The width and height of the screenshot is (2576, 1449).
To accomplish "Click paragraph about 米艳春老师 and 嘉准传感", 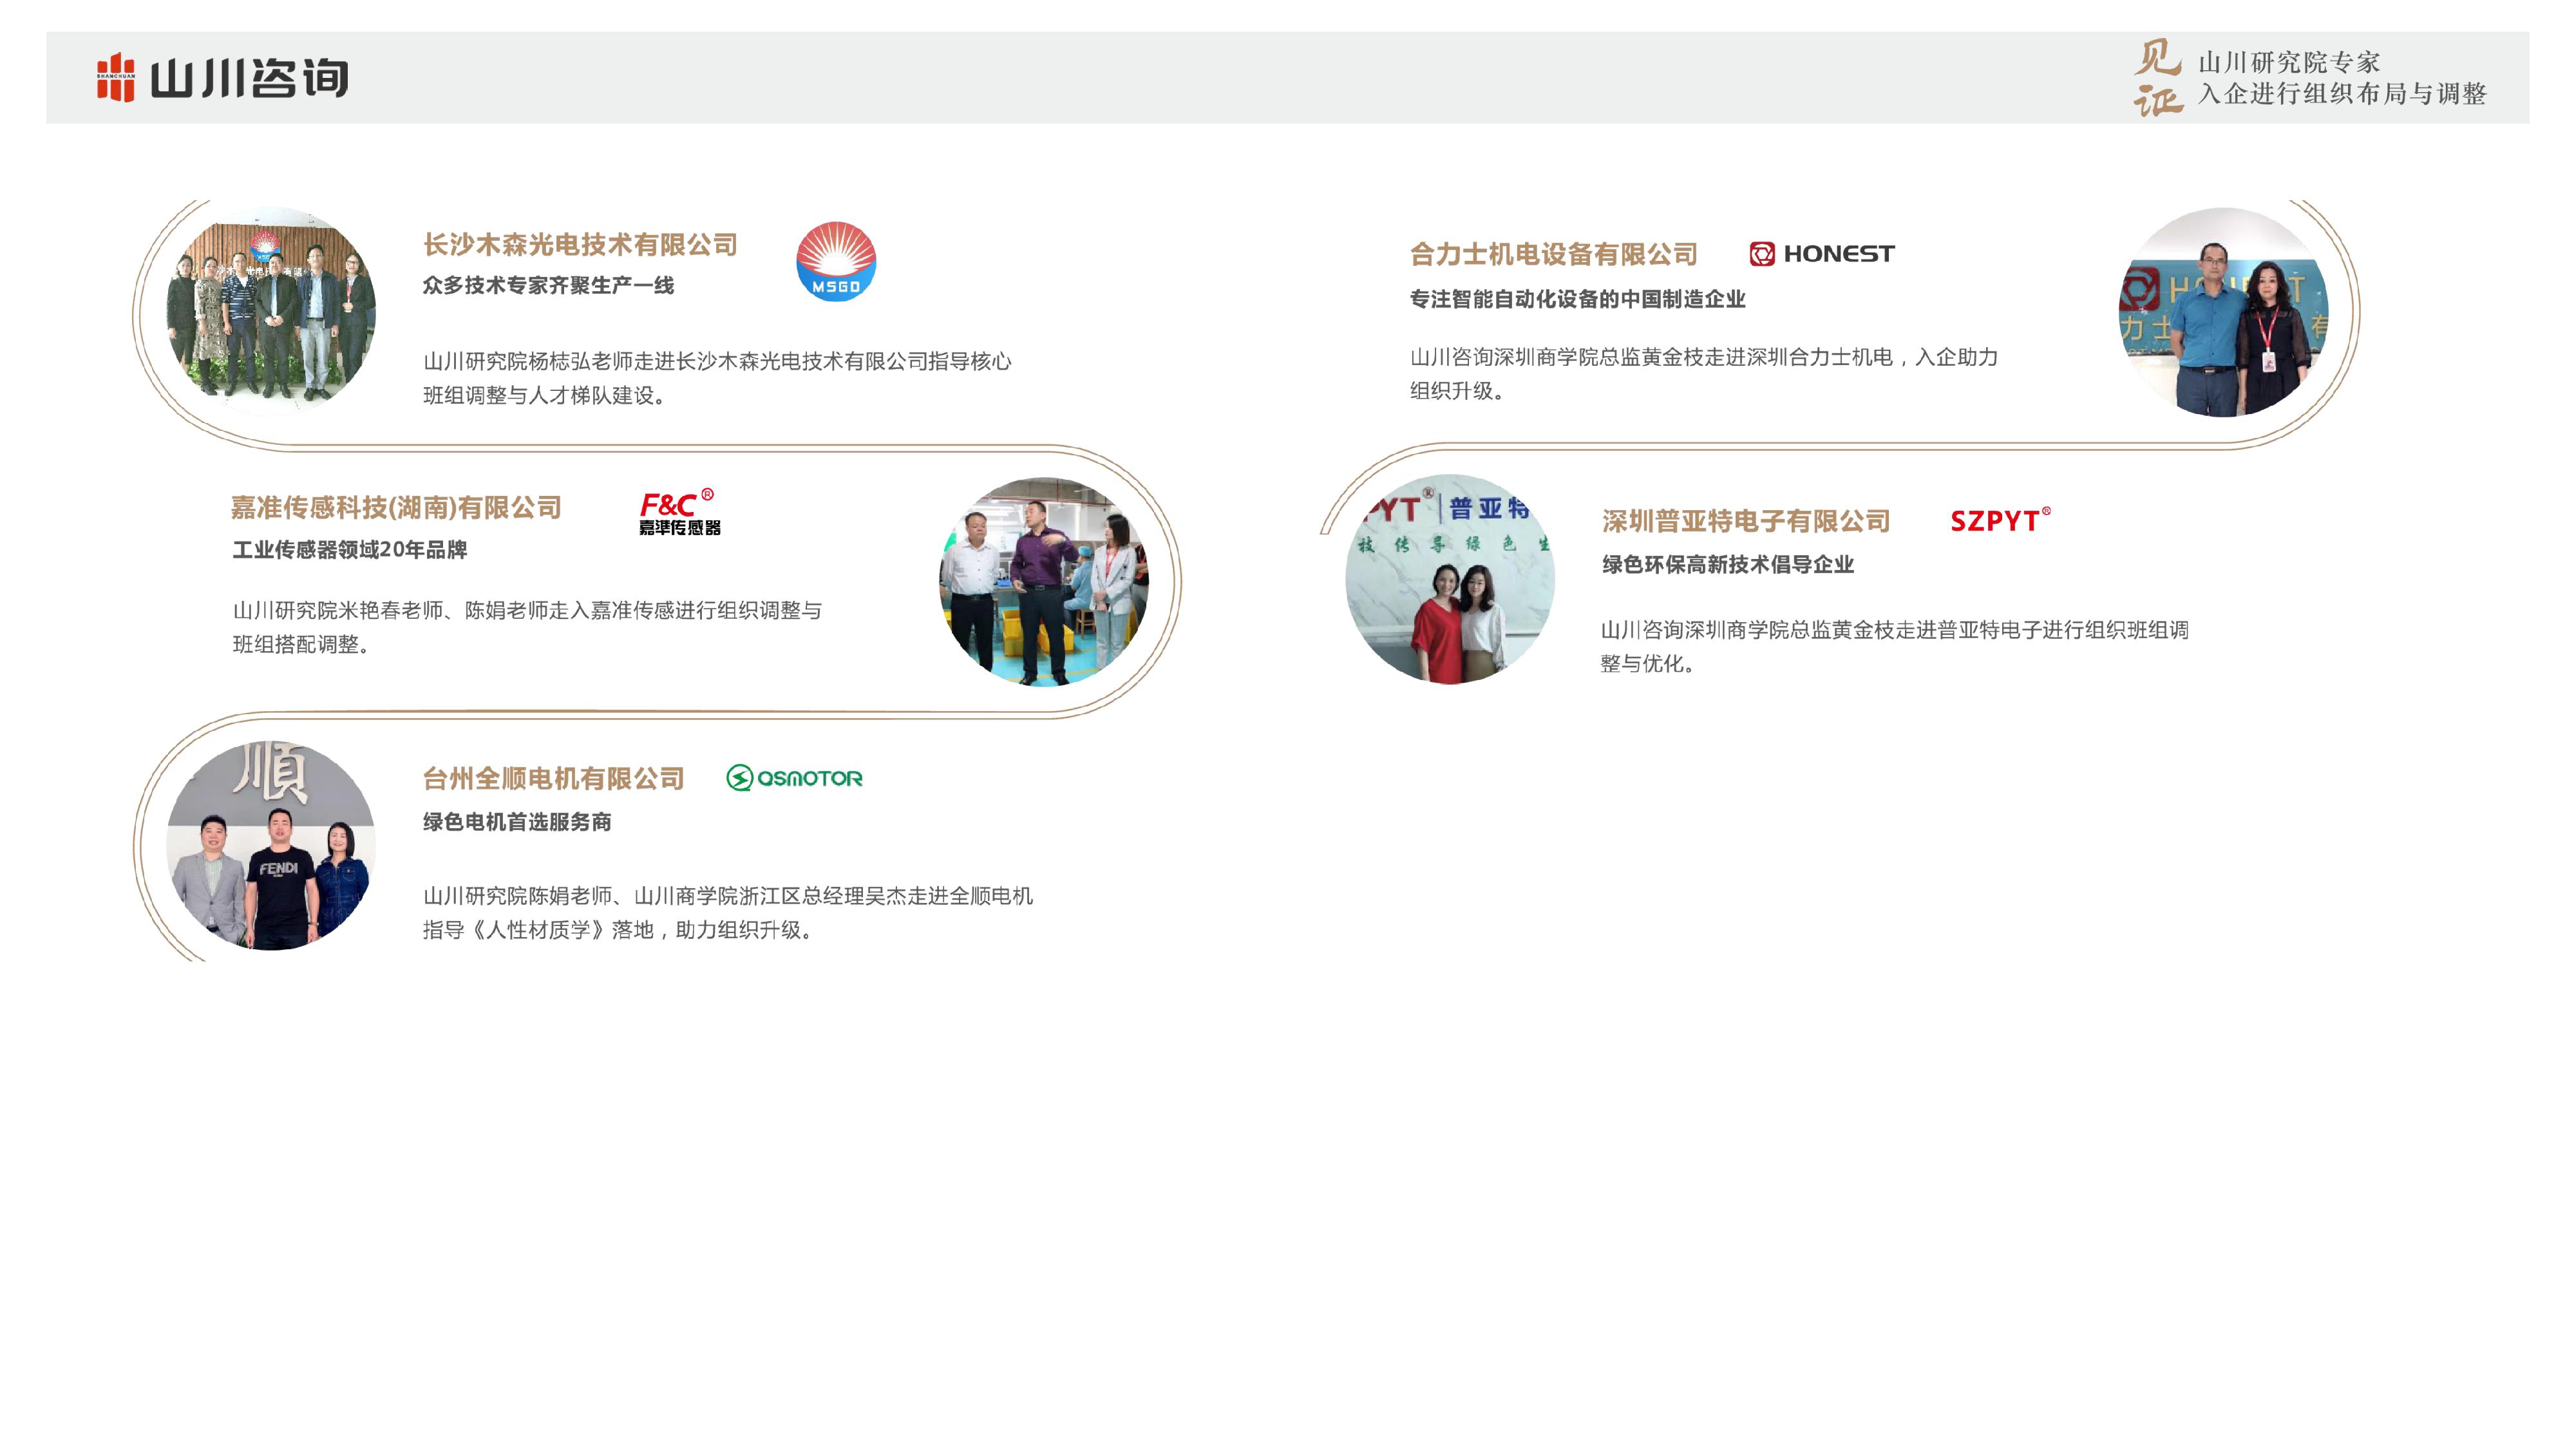I will (527, 627).
